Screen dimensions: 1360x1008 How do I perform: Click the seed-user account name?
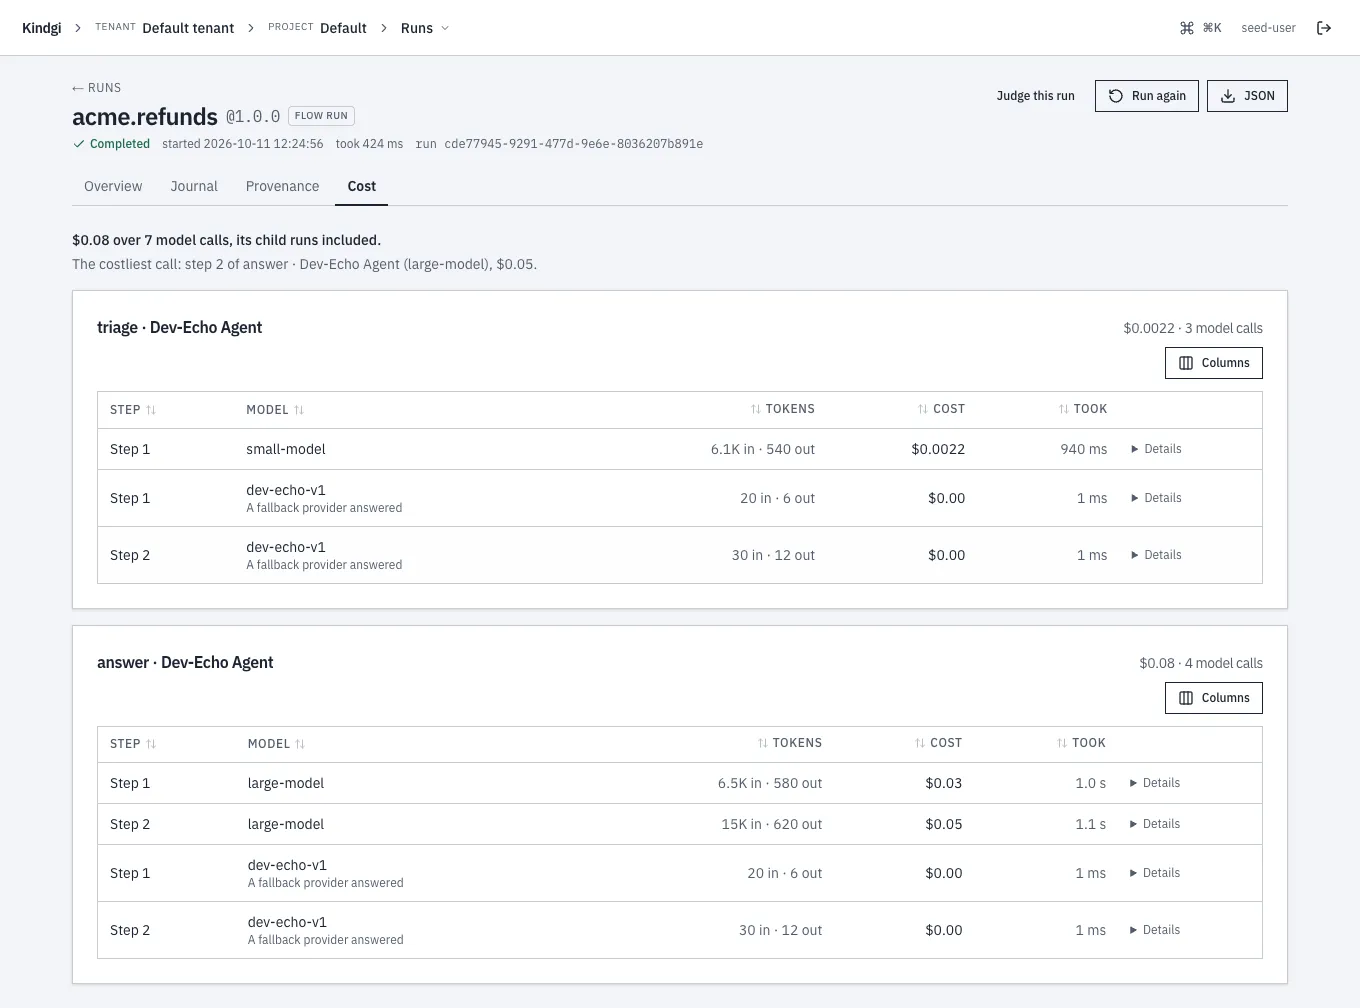1268,28
